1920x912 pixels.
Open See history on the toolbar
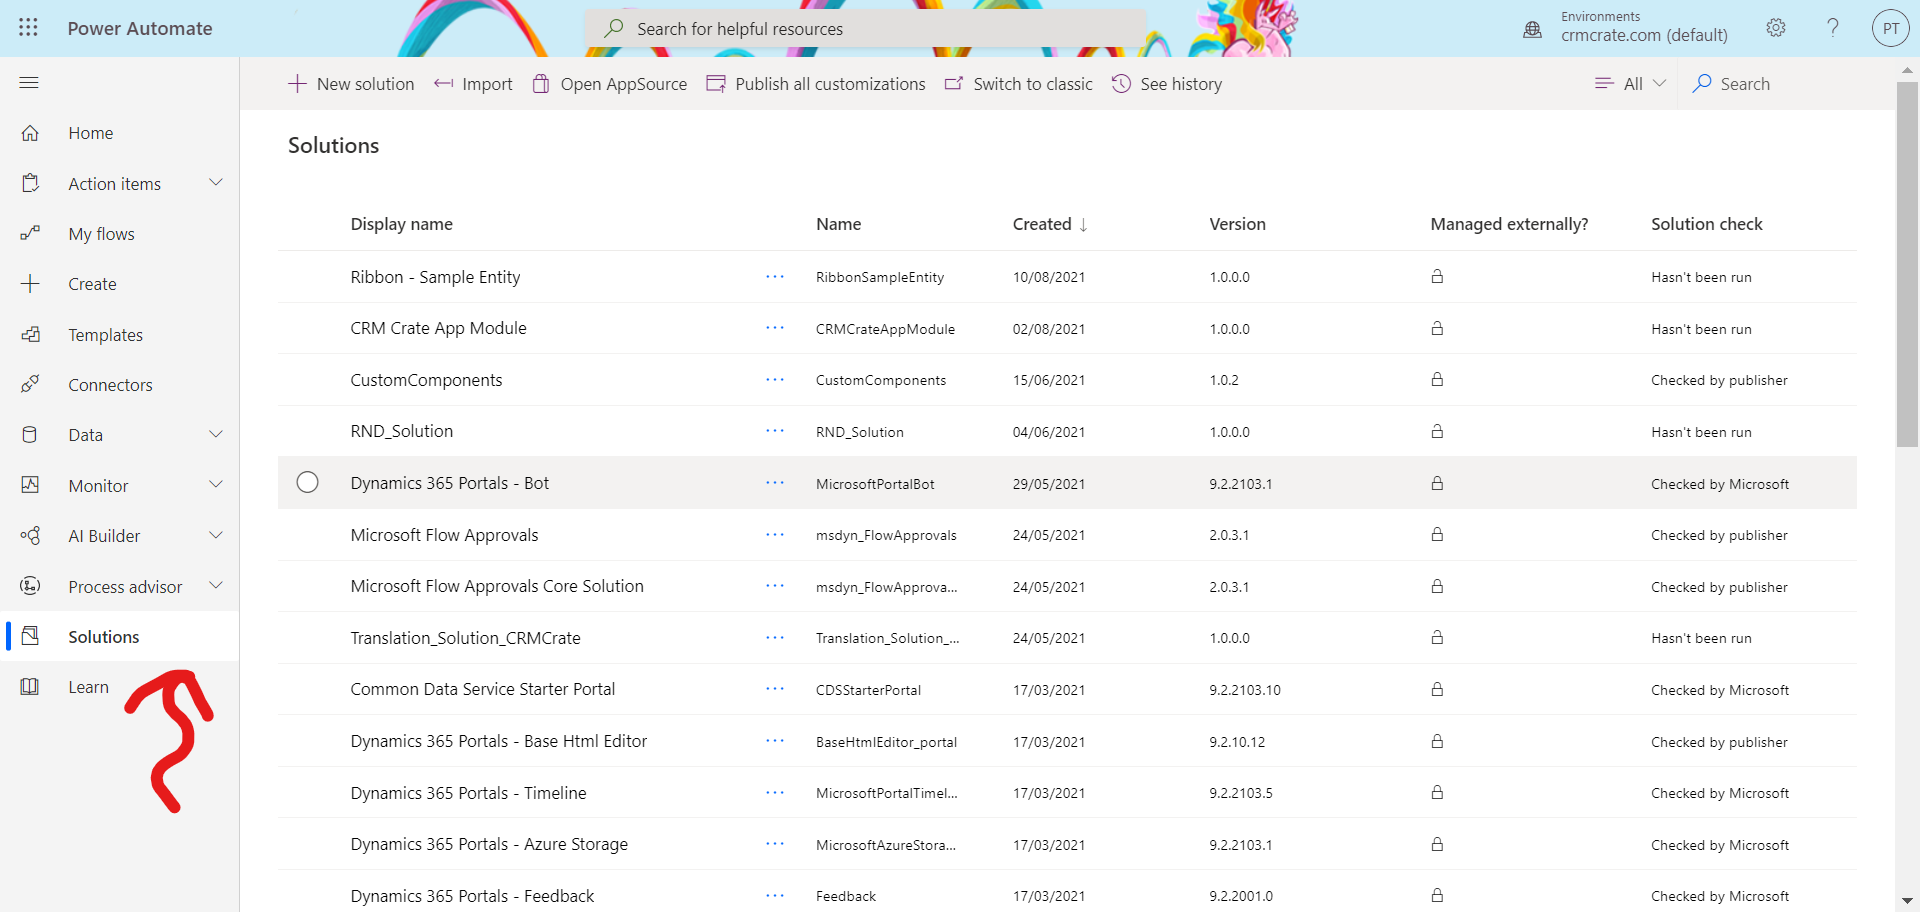(1122, 84)
